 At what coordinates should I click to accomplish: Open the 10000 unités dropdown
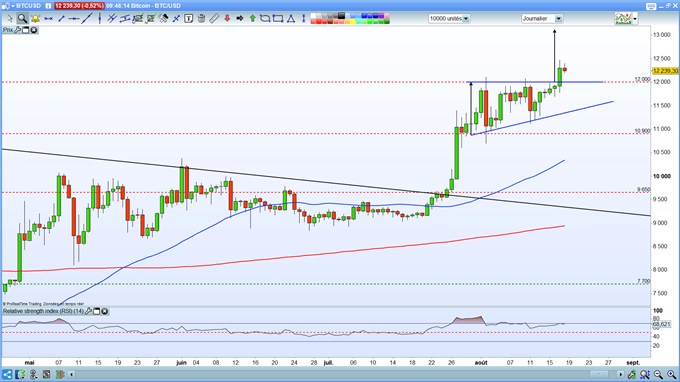tap(466, 19)
